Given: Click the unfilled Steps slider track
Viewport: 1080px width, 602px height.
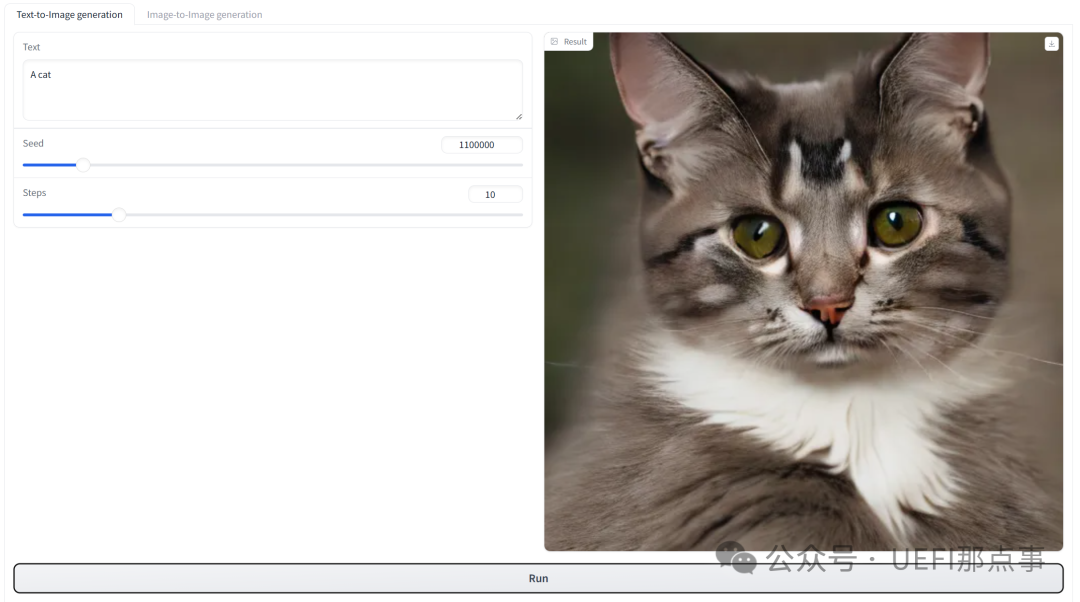Looking at the screenshot, I should coord(320,214).
